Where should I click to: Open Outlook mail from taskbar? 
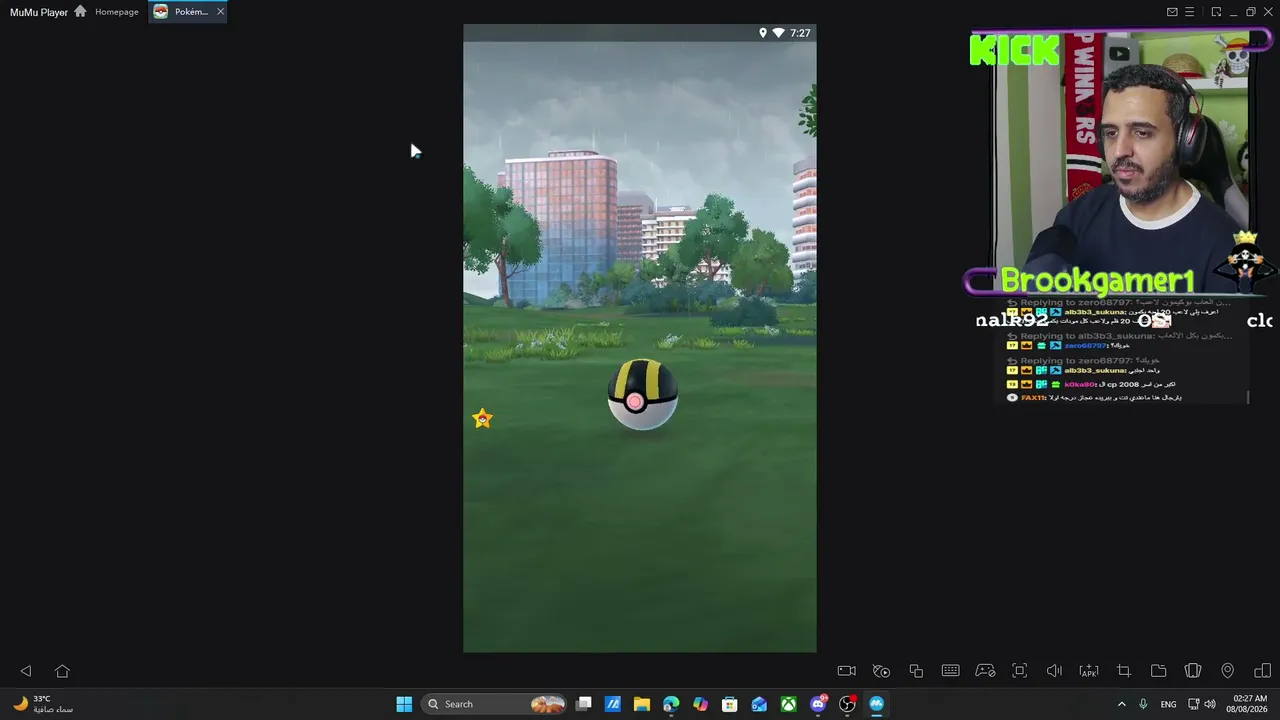[x=759, y=704]
